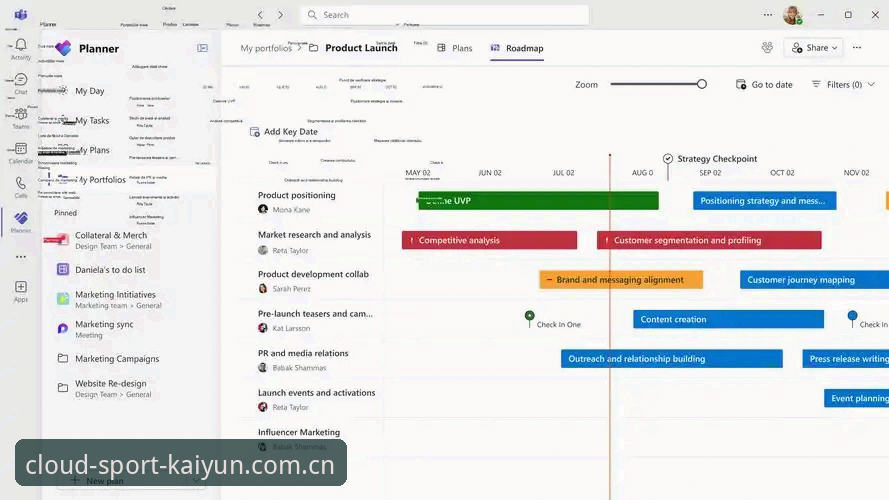Open more options ellipsis next to Share
Viewport: 889px width, 500px height.
(857, 48)
